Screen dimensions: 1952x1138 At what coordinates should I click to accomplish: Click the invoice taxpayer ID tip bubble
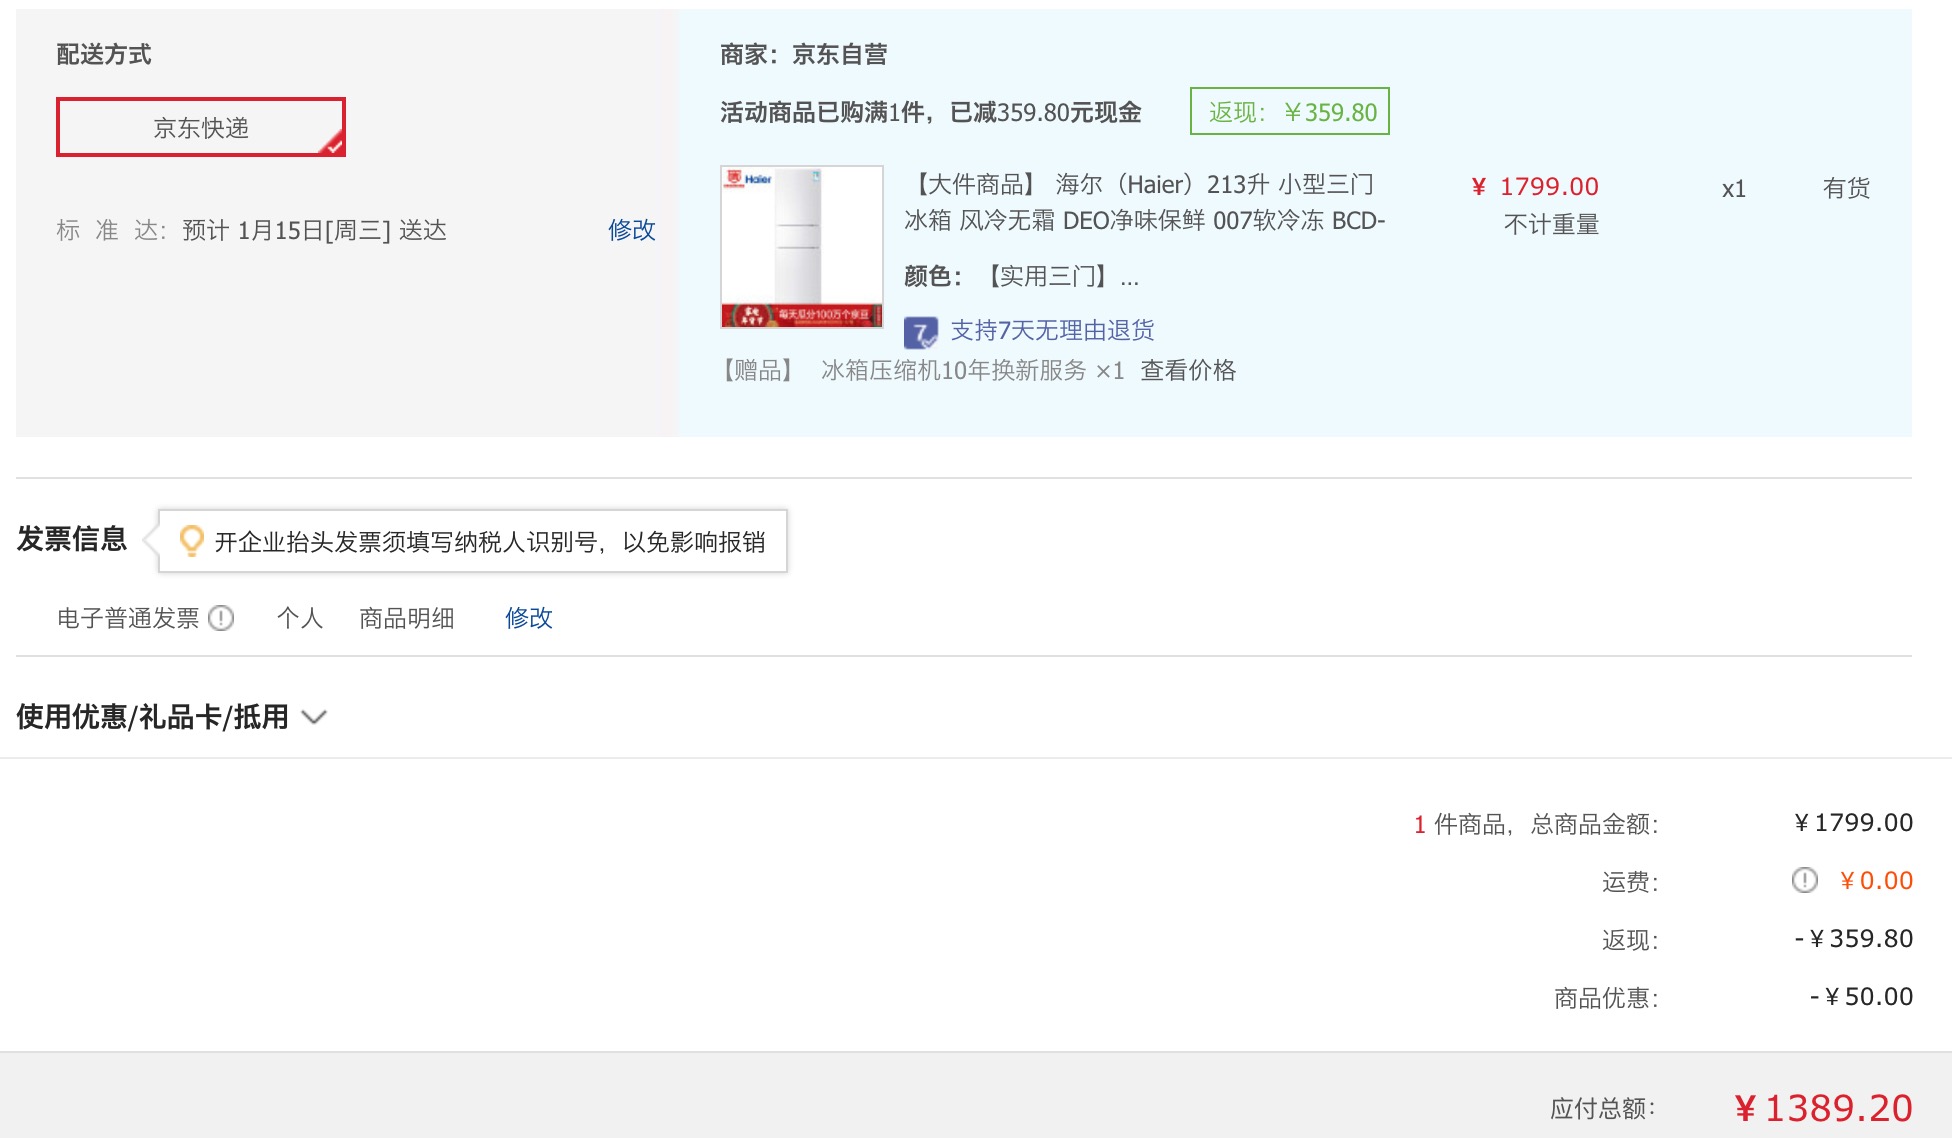click(x=473, y=541)
